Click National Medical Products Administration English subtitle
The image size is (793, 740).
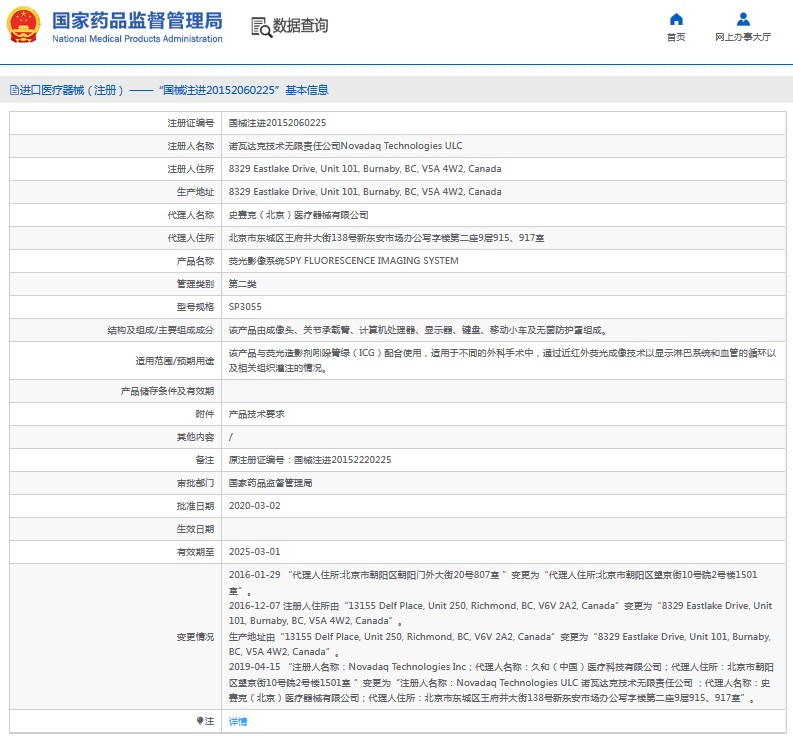[137, 39]
